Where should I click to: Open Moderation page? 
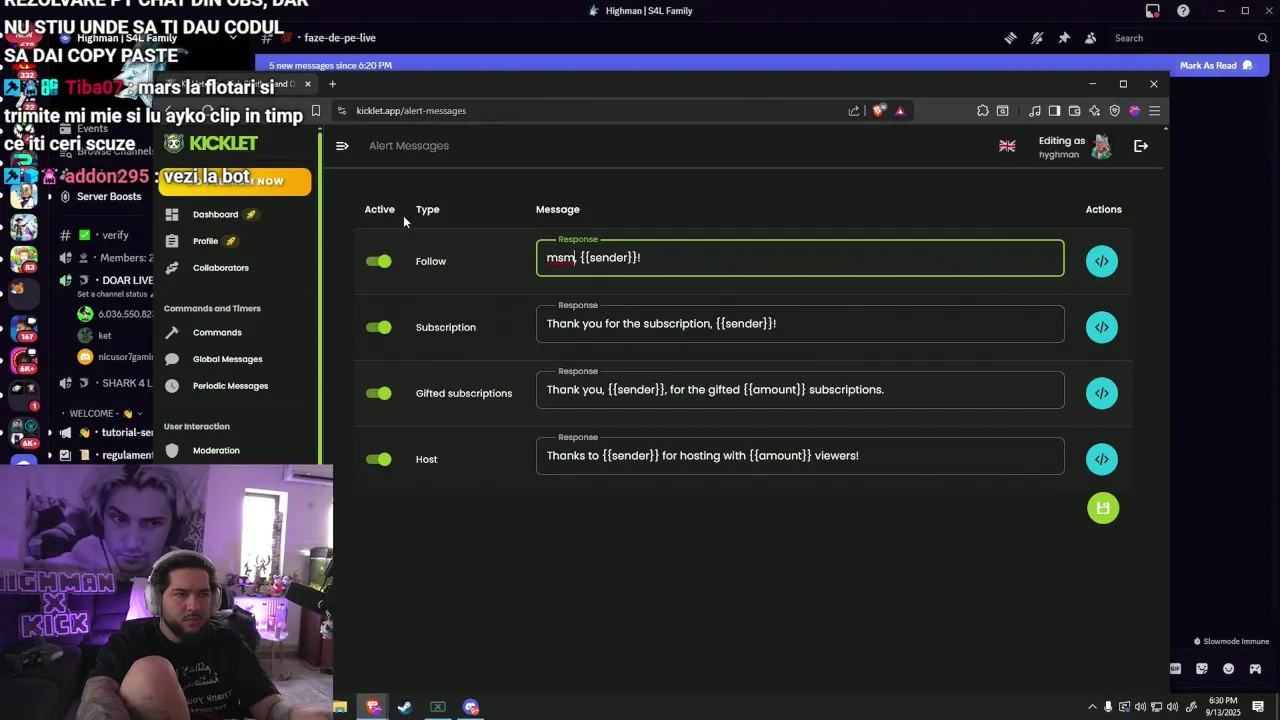tap(216, 451)
